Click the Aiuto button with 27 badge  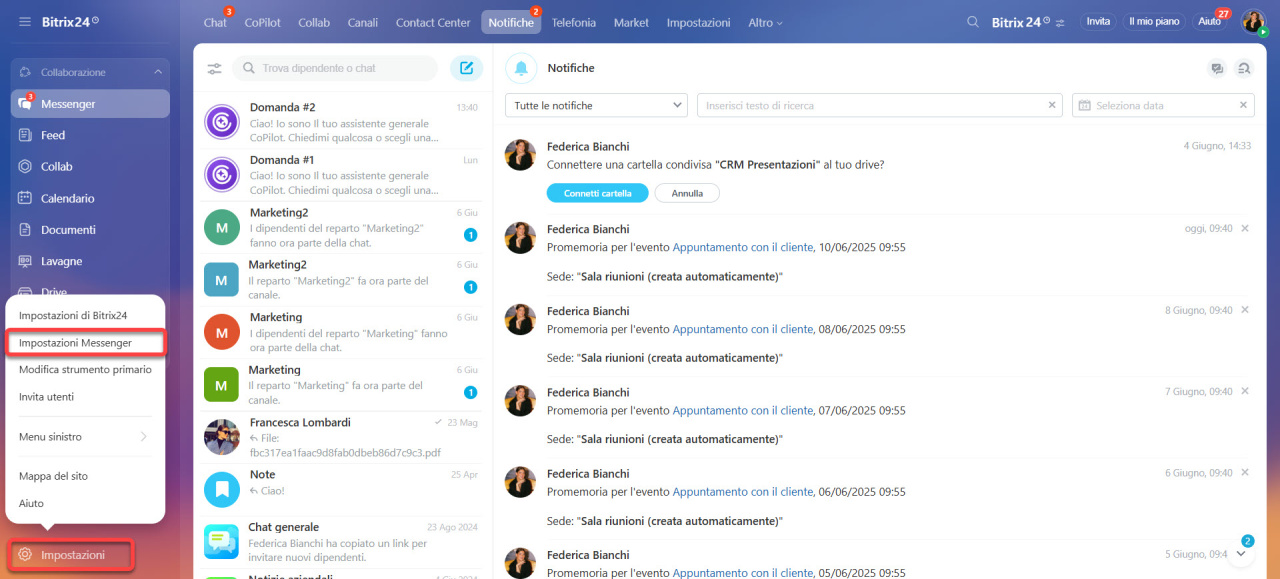click(x=1209, y=21)
